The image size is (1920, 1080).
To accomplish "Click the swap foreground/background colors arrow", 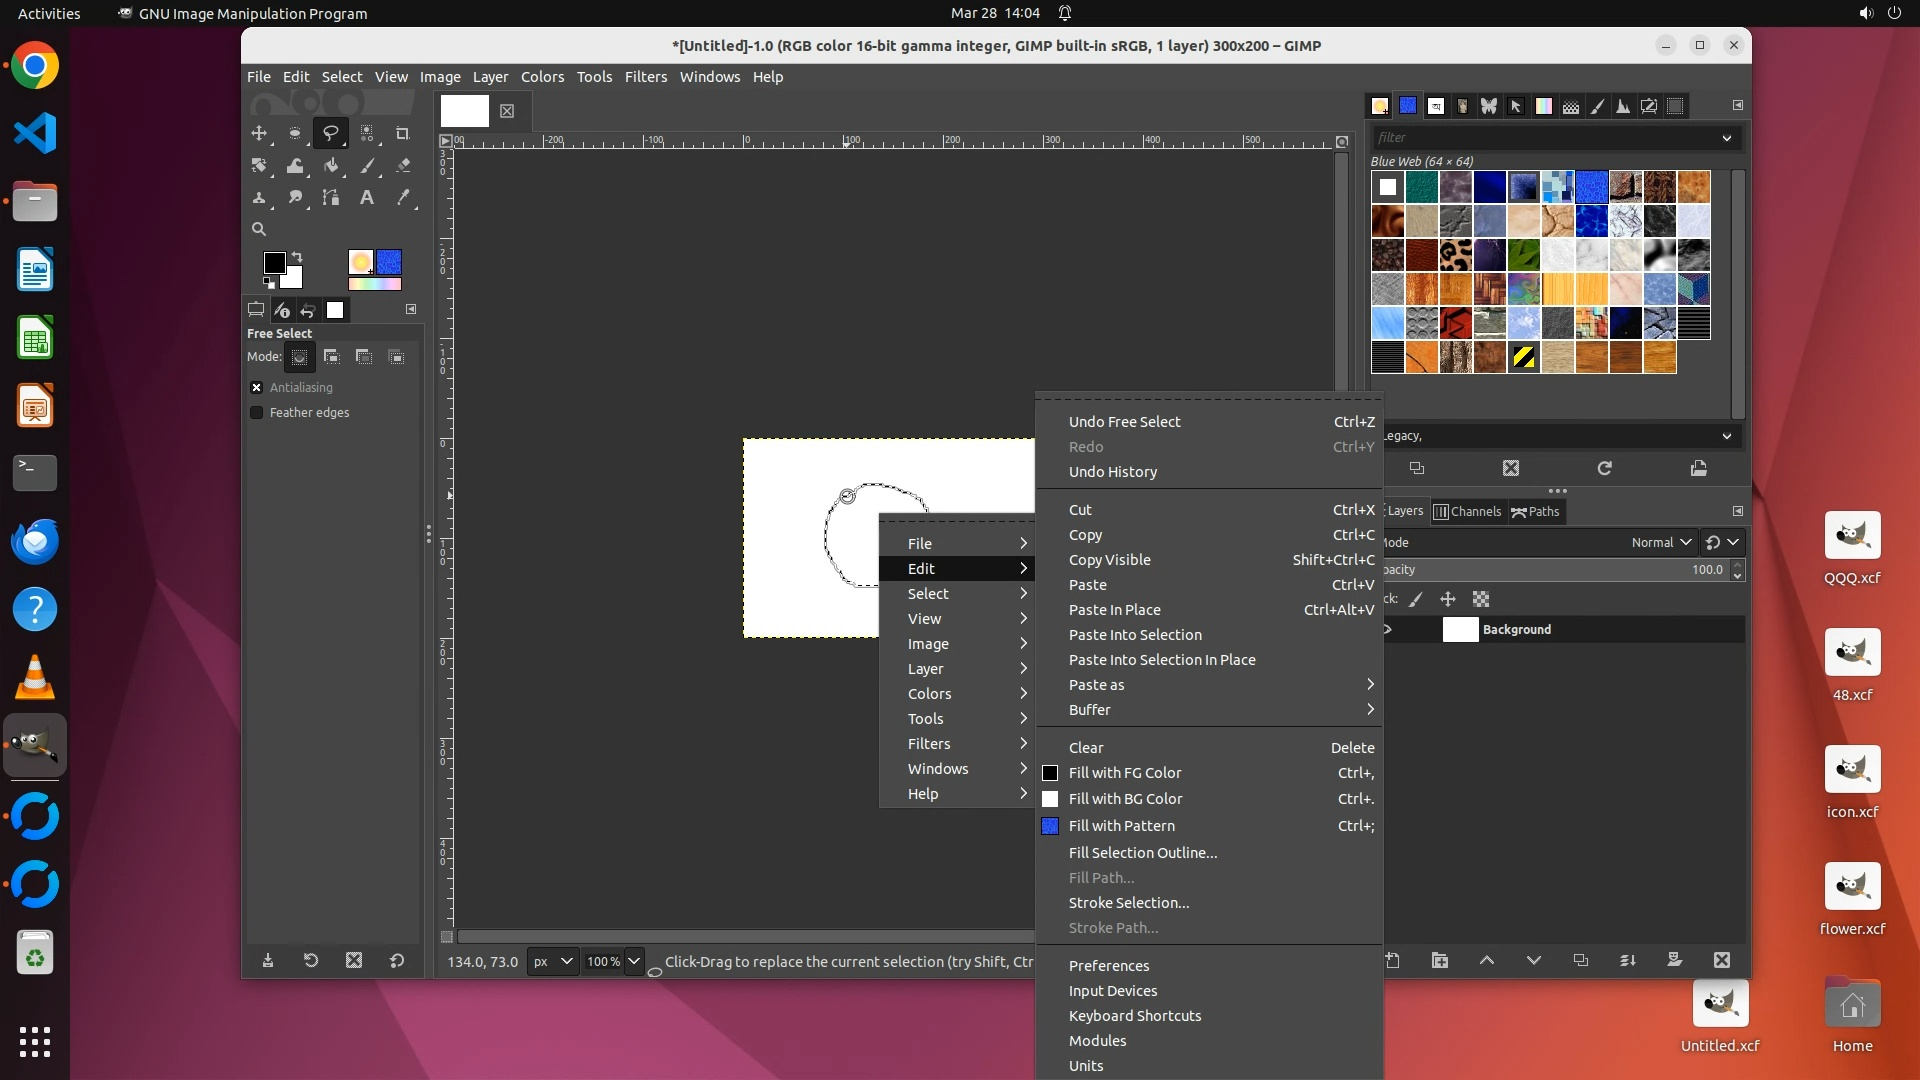I will pos(297,257).
